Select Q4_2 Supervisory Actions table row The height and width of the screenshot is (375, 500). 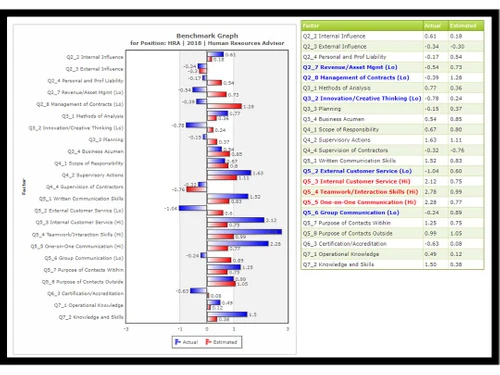(392, 140)
